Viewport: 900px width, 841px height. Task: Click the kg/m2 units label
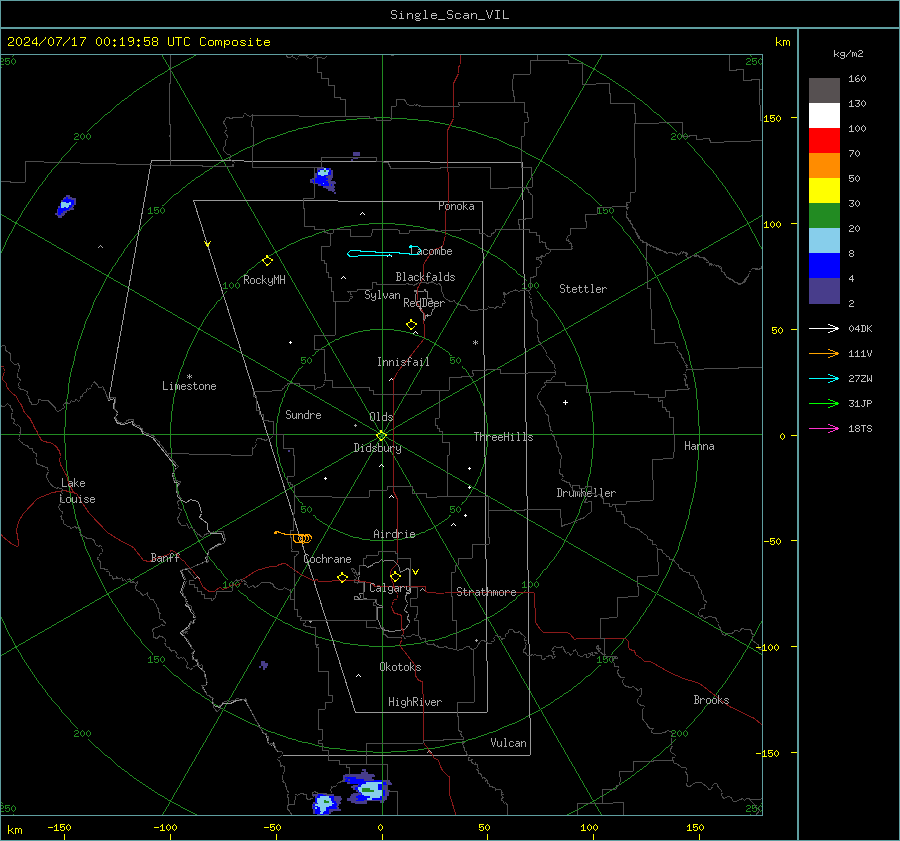click(848, 54)
